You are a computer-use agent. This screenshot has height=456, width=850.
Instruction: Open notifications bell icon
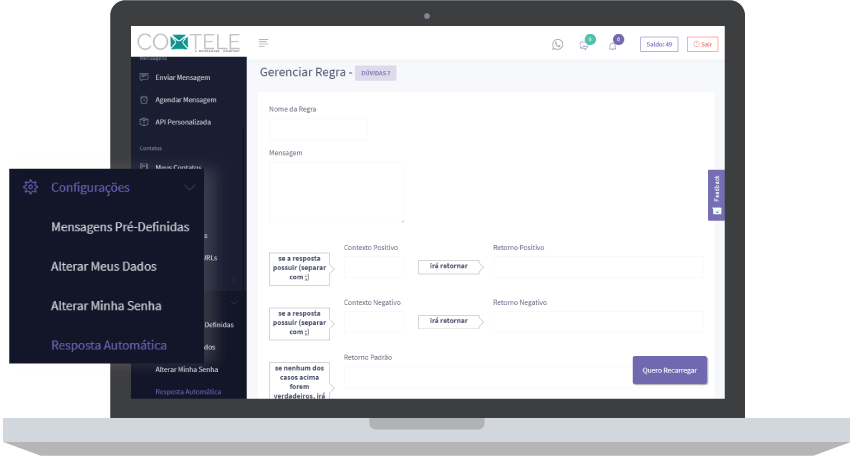613,46
